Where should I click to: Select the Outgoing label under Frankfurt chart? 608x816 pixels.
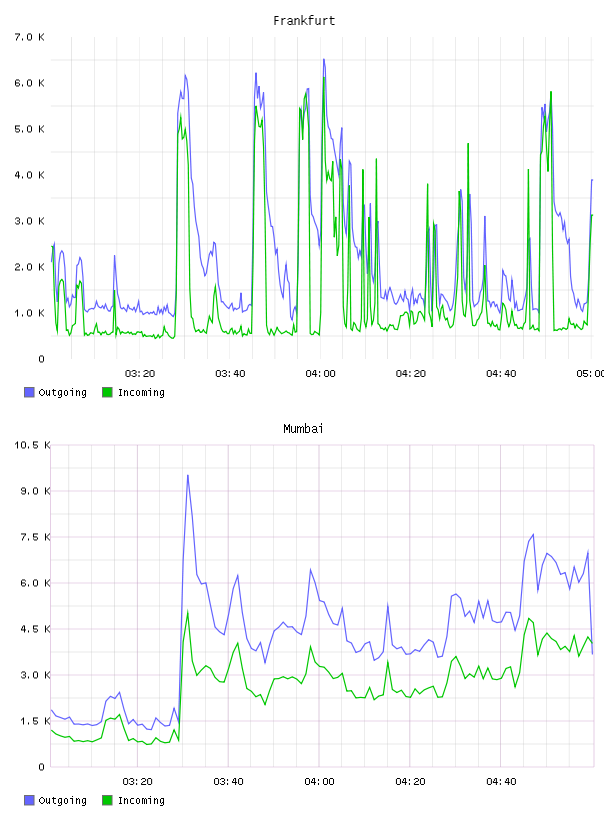[x=62, y=393]
